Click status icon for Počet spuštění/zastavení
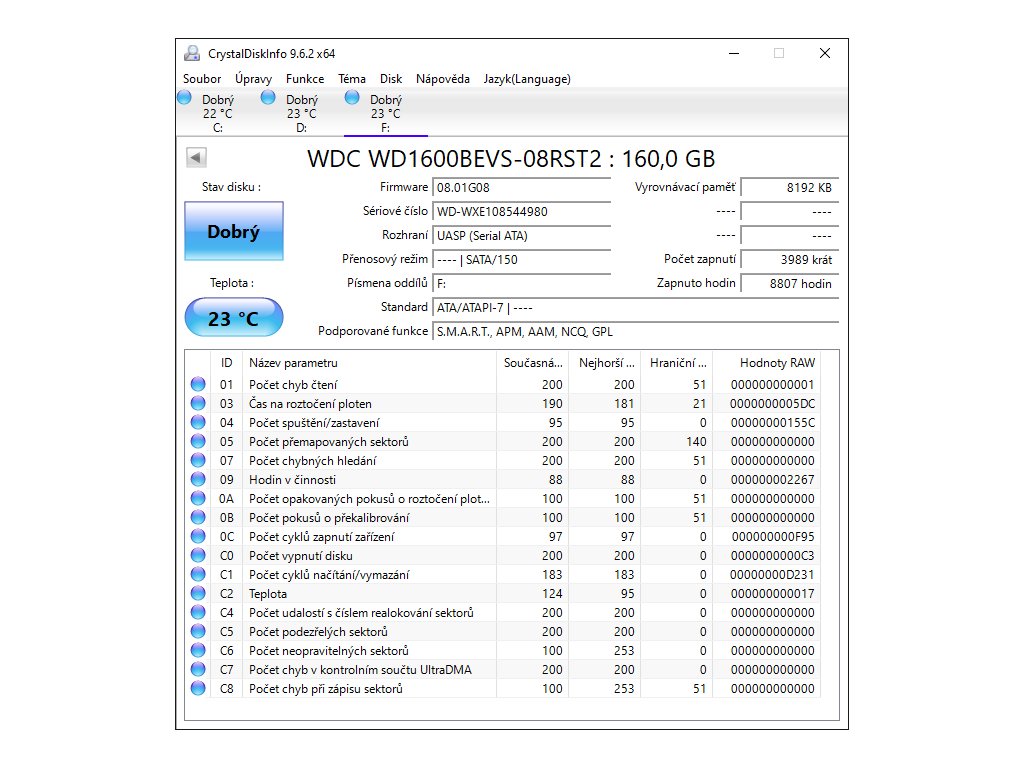Image resolution: width=1024 pixels, height=768 pixels. pos(198,422)
